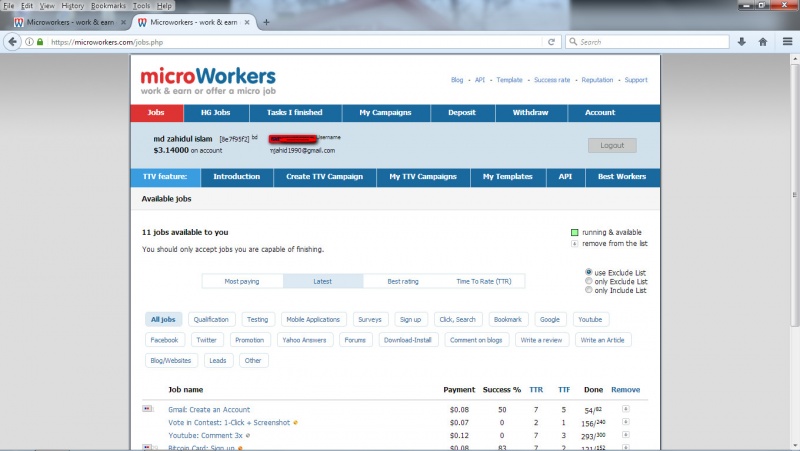Filter by Surveys category

[370, 319]
